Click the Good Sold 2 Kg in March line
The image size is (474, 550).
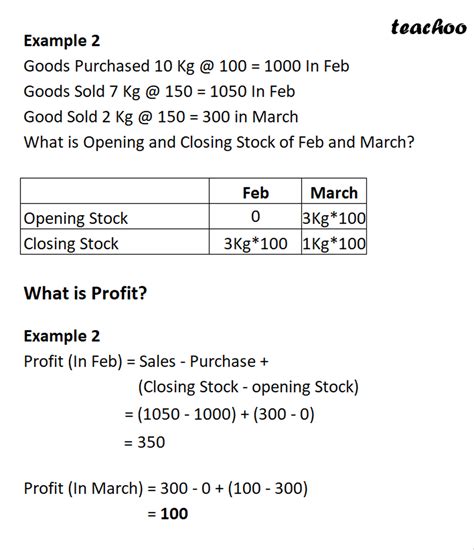161,117
